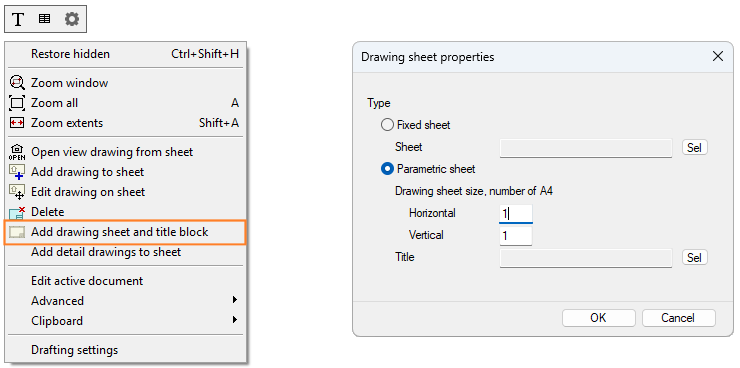Expand the Clipboard submenu arrow
740x368 pixels.
[x=235, y=320]
